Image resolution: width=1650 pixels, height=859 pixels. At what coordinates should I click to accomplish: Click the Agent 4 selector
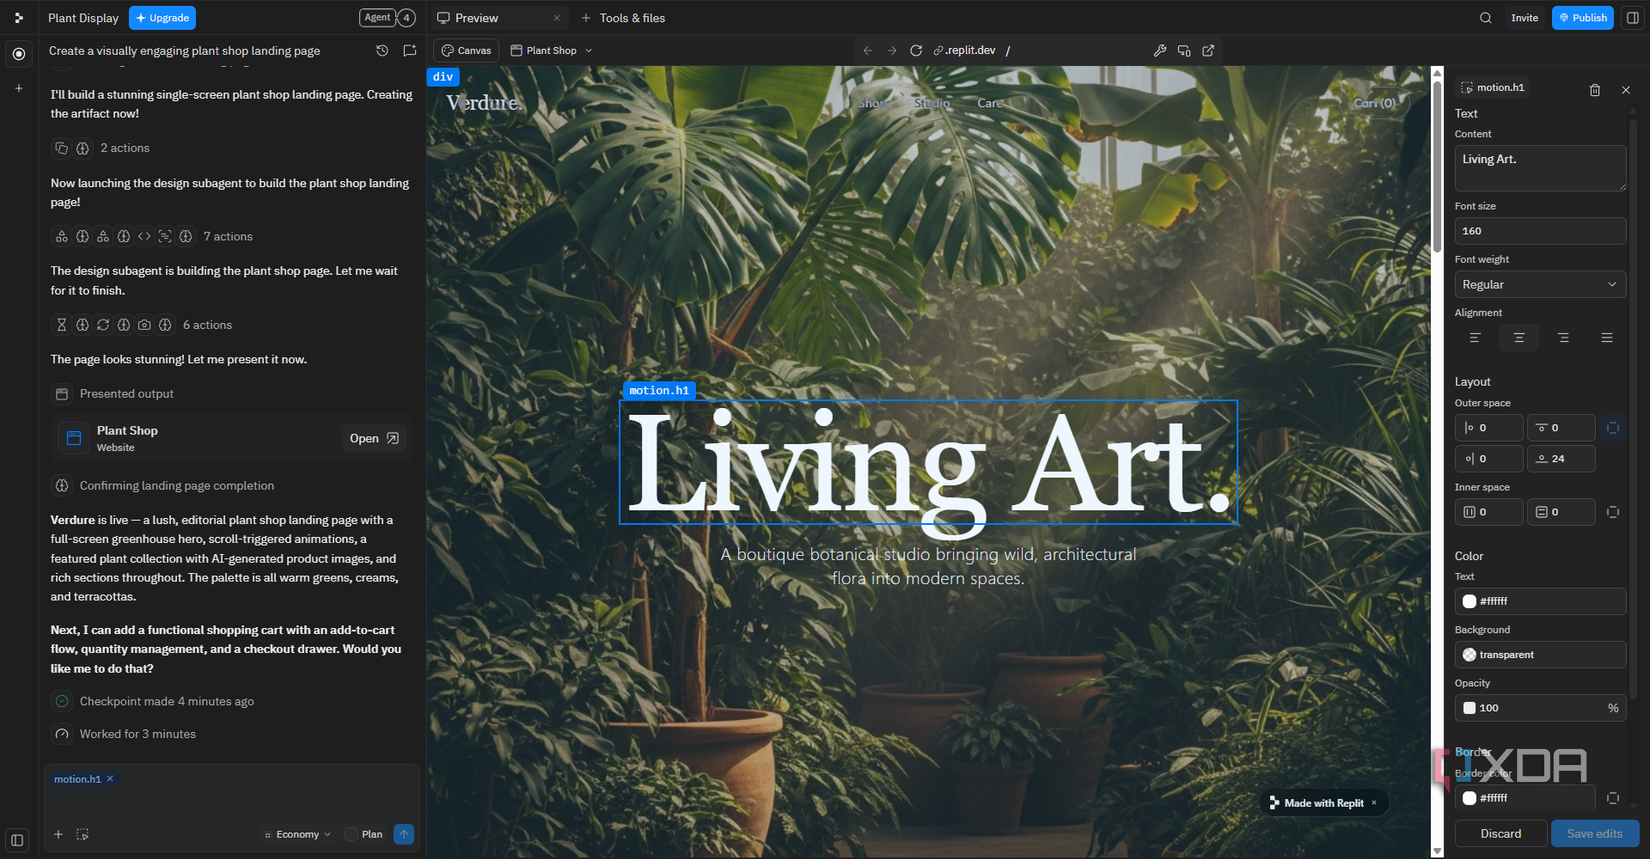tap(388, 18)
